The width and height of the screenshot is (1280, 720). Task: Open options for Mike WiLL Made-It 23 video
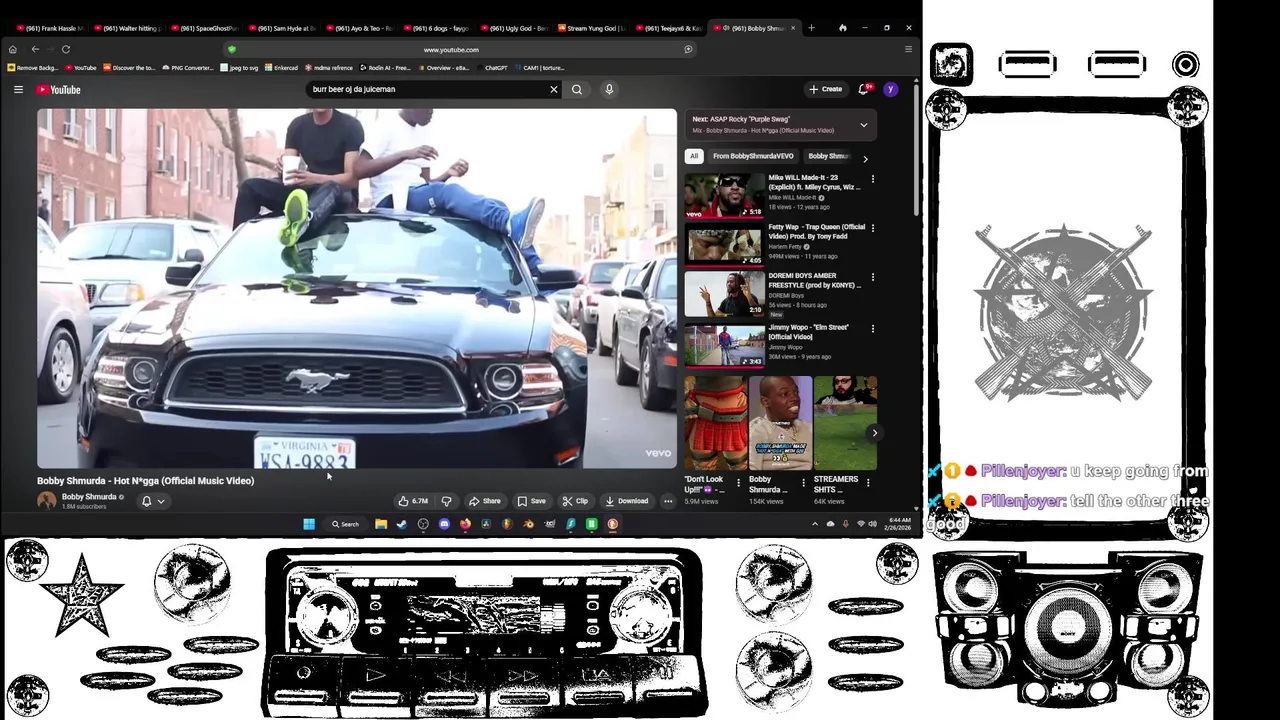[872, 179]
